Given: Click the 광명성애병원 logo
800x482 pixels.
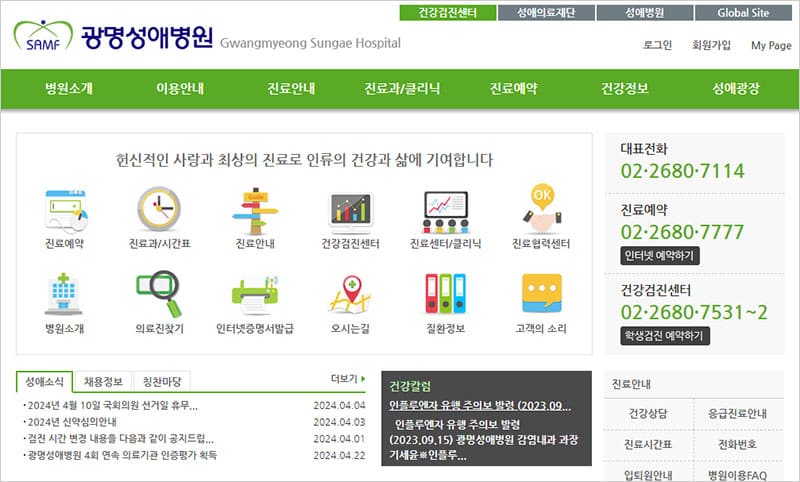Looking at the screenshot, I should [113, 39].
